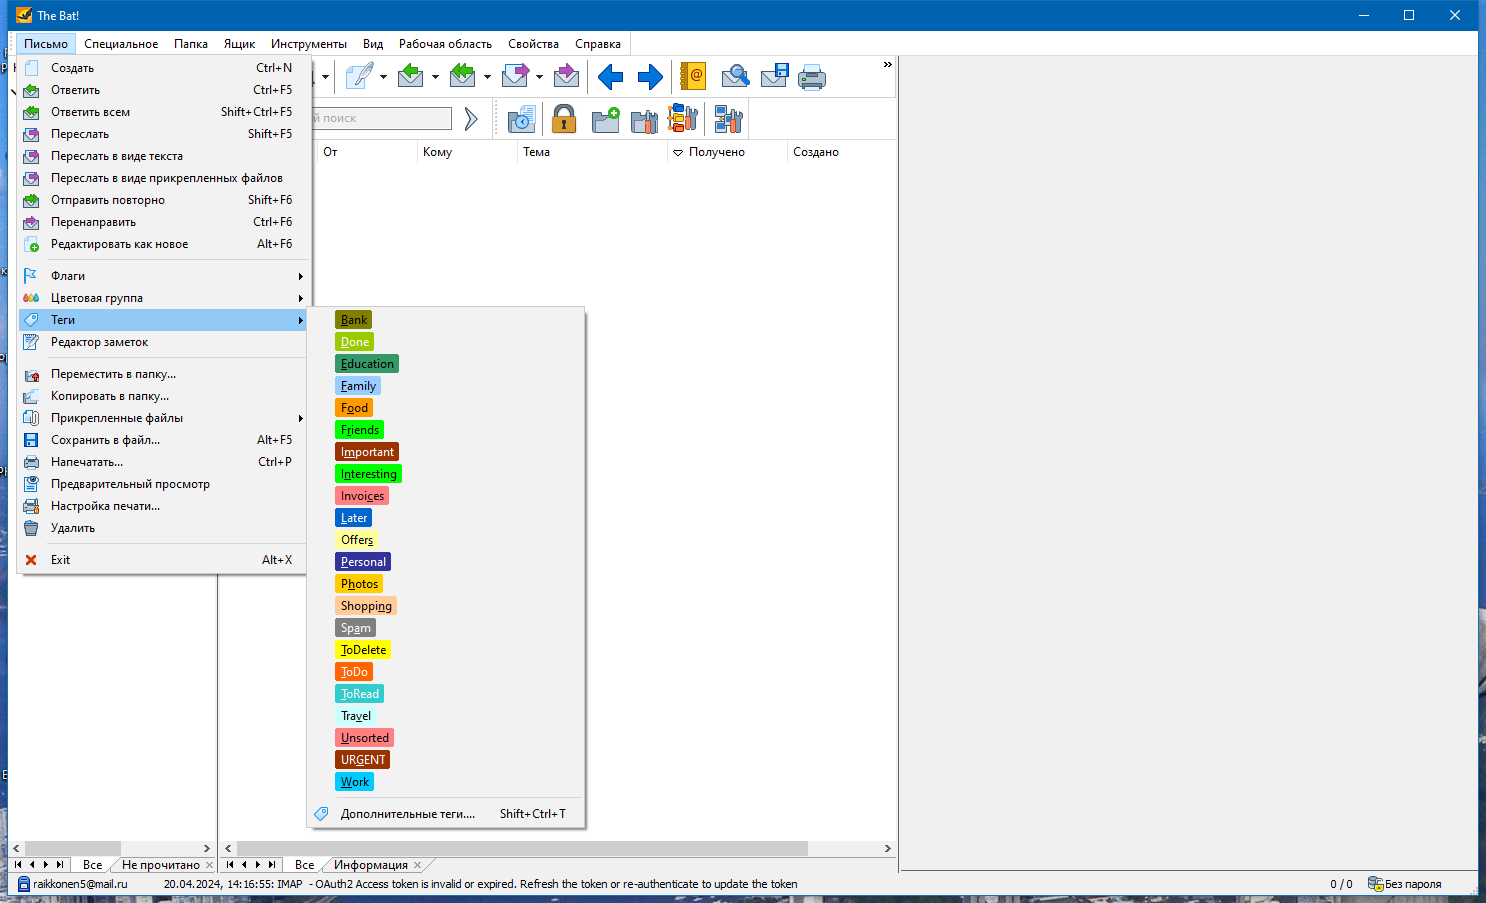The width and height of the screenshot is (1486, 903).
Task: Open dropdown arrow beside Forward icon
Action: [x=539, y=77]
